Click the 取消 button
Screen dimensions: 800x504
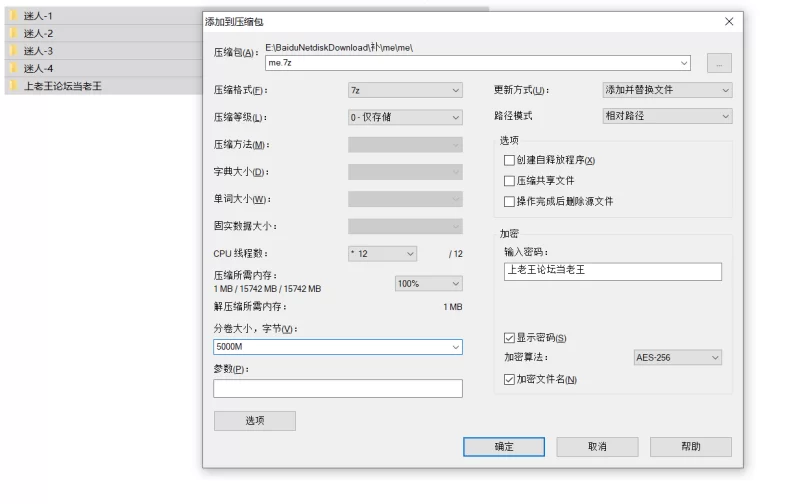point(597,447)
